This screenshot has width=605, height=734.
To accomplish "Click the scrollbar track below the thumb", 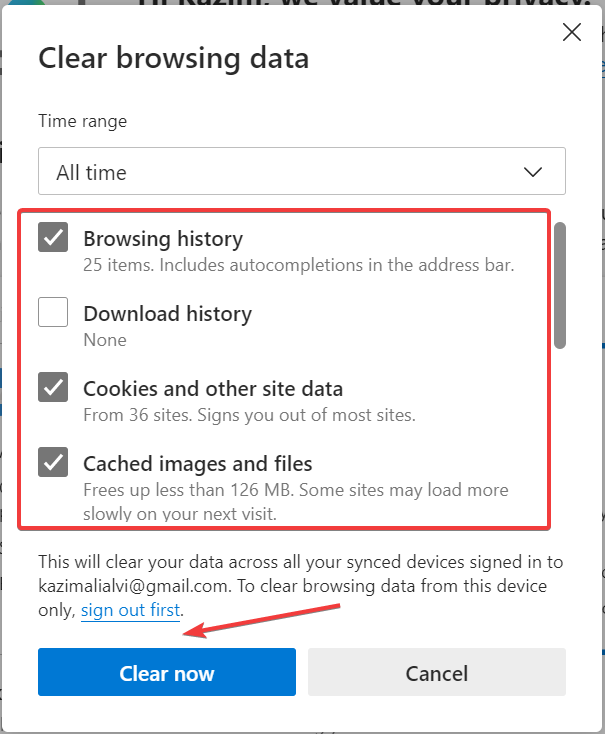I will pos(560,435).
